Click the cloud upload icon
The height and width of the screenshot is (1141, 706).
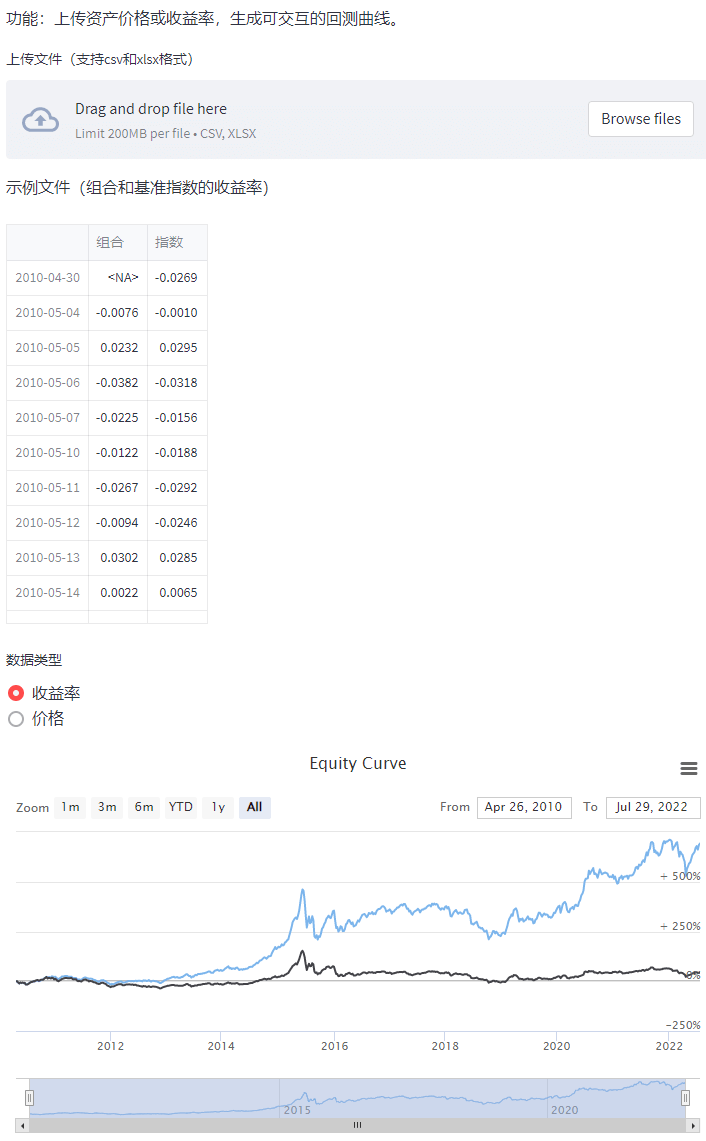(40, 119)
